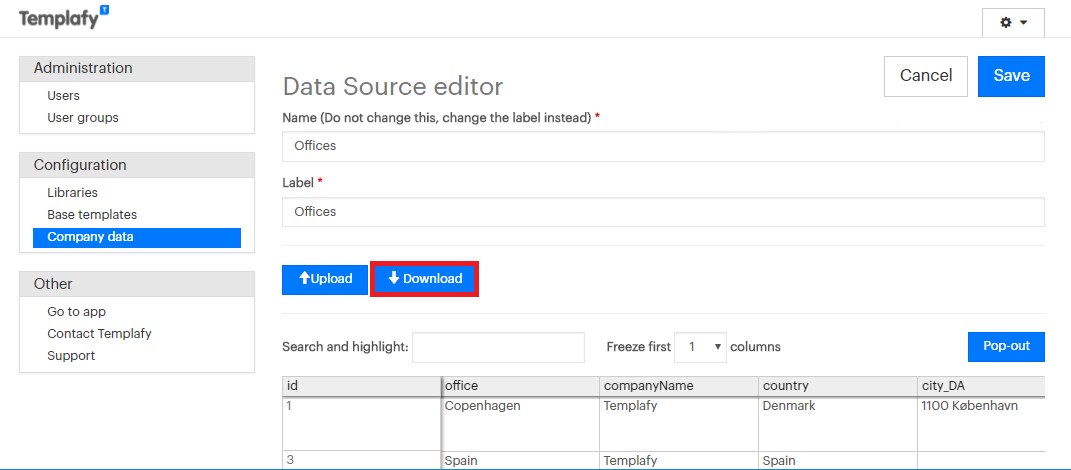Select Base templates in sidebar
The width and height of the screenshot is (1071, 470).
point(92,215)
